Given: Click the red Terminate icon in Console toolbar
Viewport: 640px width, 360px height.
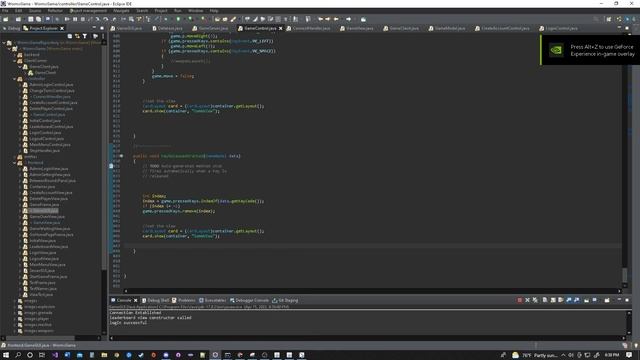Looking at the screenshot, I should click(x=520, y=300).
